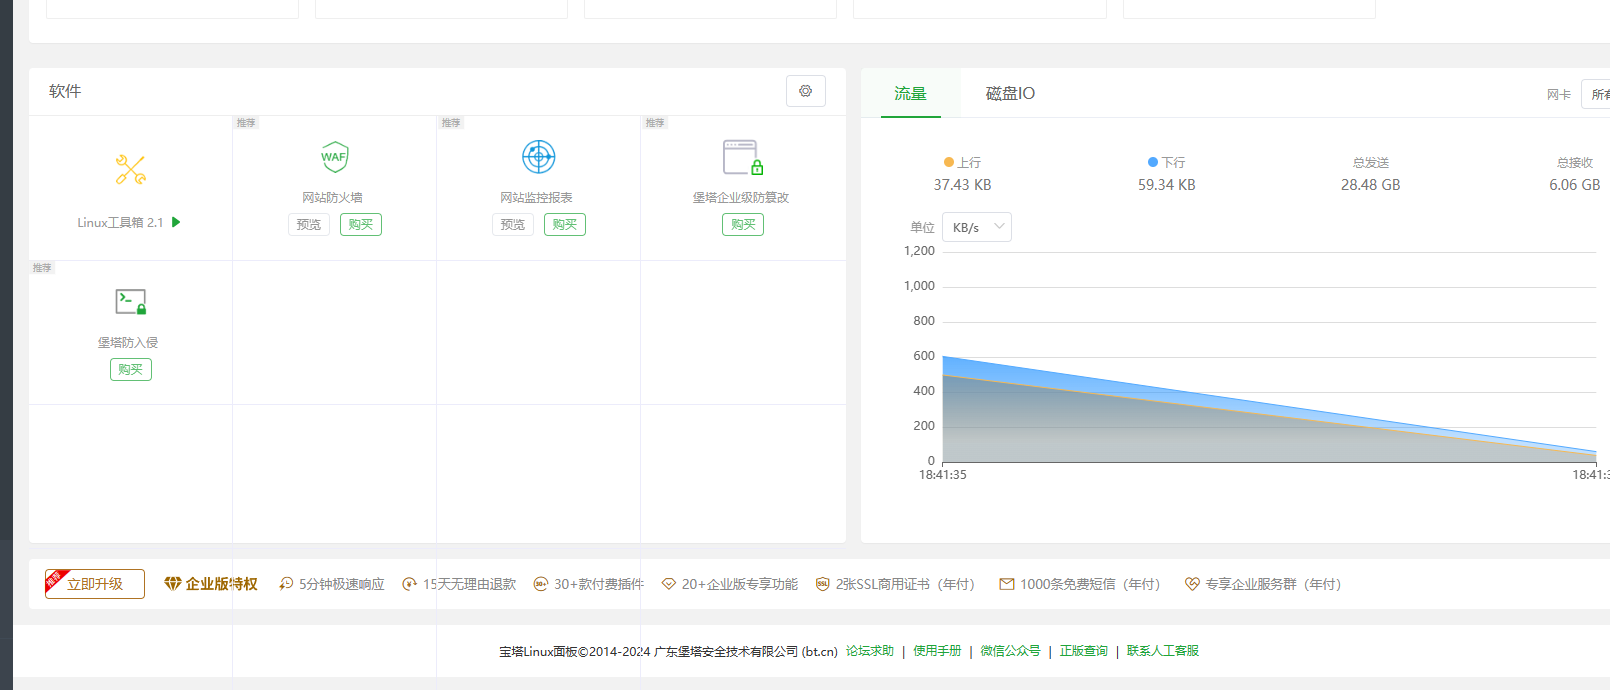Buy 堡塔企业级防篡改 with 购买 button
Screen dimensions: 1610x690
point(743,225)
